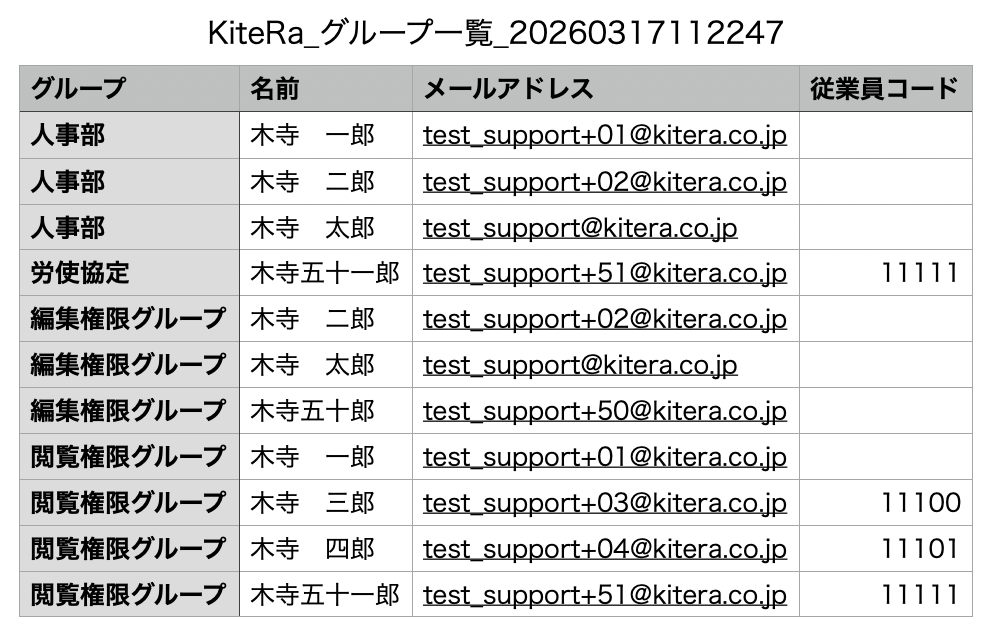Open 木寺 一郎's email link in the 人事部 group
This screenshot has width=996, height=628.
[x=604, y=135]
